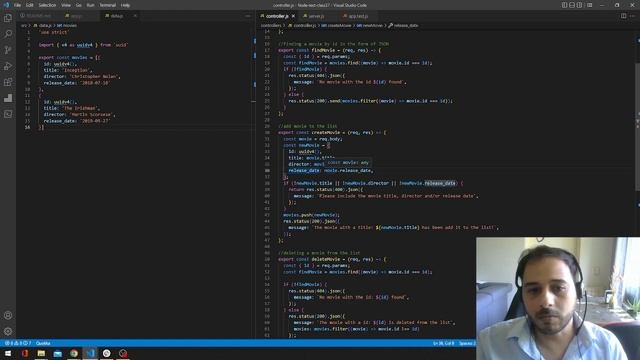Open Chrome from the taskbar

point(74,353)
